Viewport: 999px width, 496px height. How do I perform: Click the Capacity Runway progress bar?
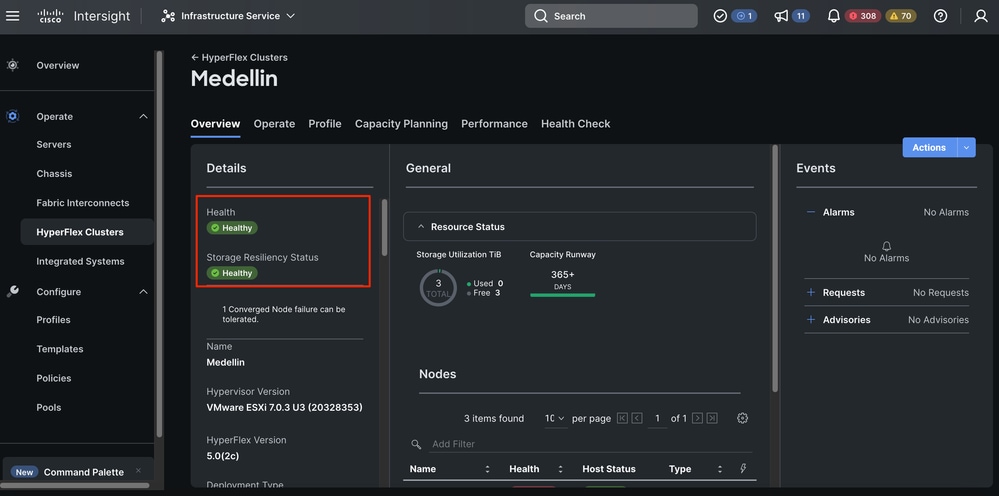pos(563,295)
